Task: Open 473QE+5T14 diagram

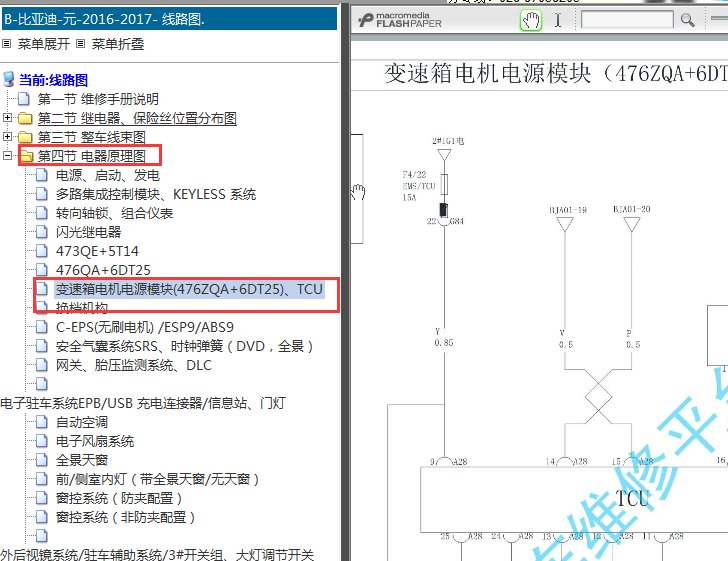Action: 97,251
